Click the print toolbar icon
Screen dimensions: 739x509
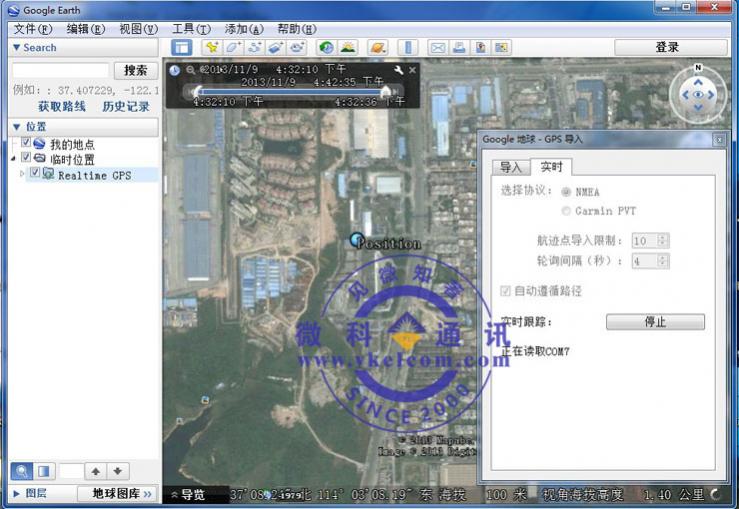pos(458,47)
